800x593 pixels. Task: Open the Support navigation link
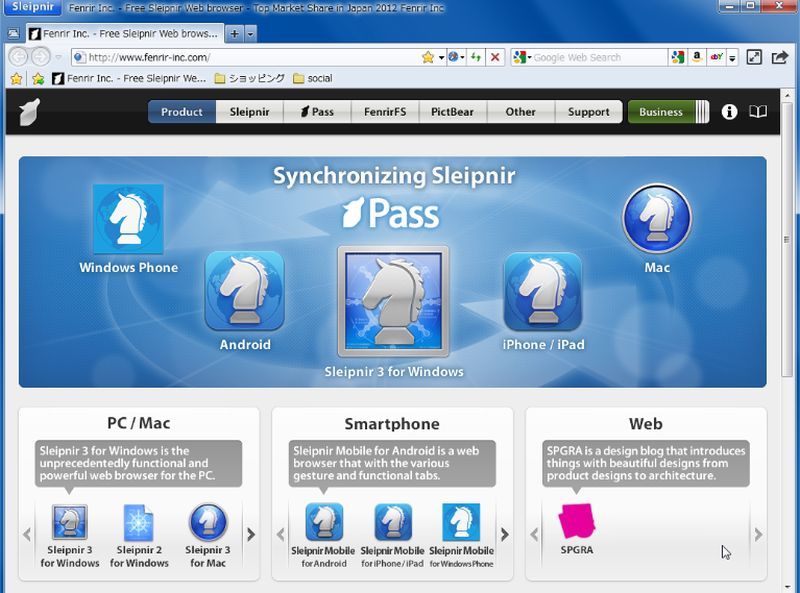[x=588, y=112]
